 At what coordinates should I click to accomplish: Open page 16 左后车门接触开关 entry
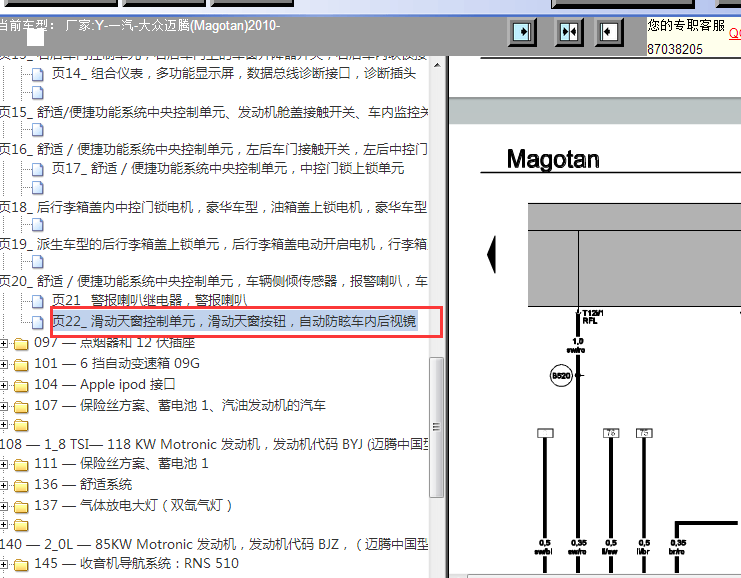click(x=214, y=149)
